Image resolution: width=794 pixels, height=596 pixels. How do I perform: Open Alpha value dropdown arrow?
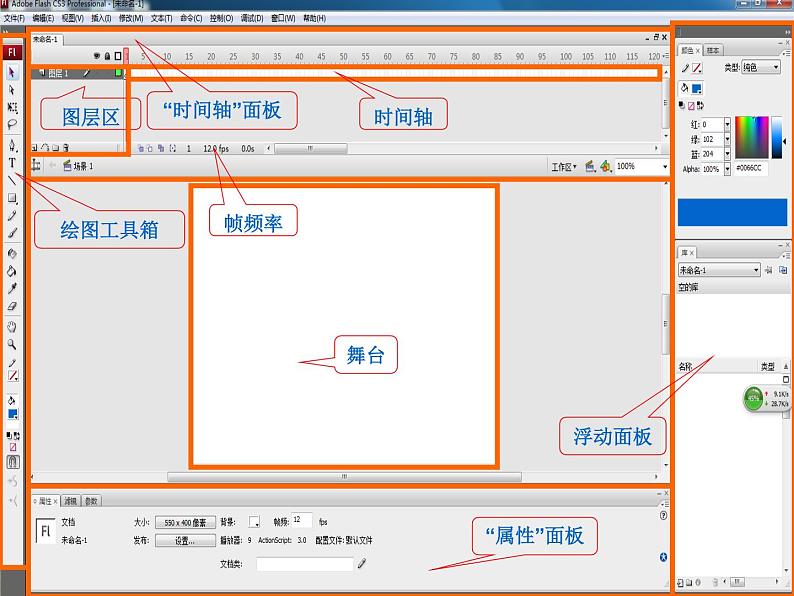pos(727,169)
